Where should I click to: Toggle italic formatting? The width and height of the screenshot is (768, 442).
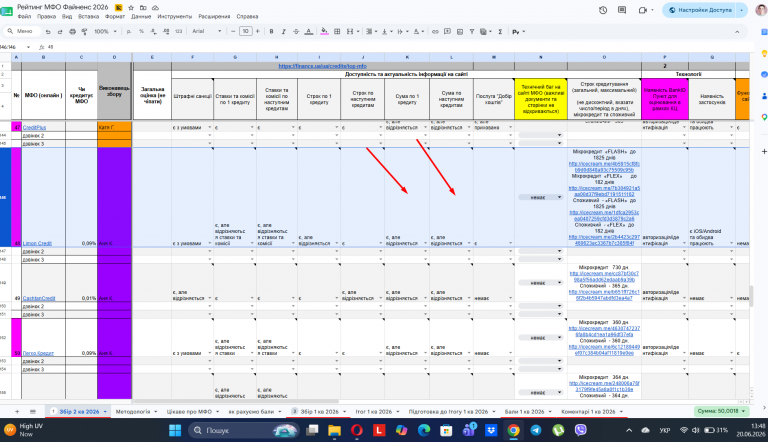pos(284,31)
